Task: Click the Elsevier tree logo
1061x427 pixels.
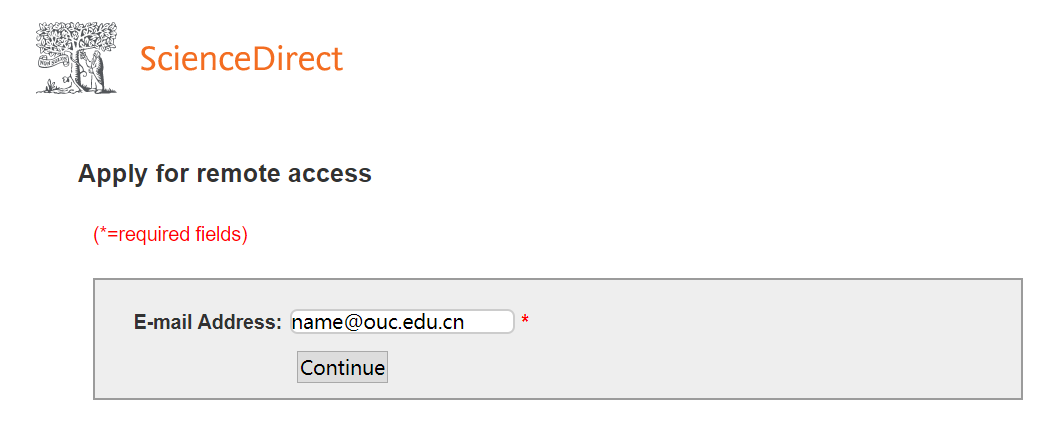Action: pos(76,58)
